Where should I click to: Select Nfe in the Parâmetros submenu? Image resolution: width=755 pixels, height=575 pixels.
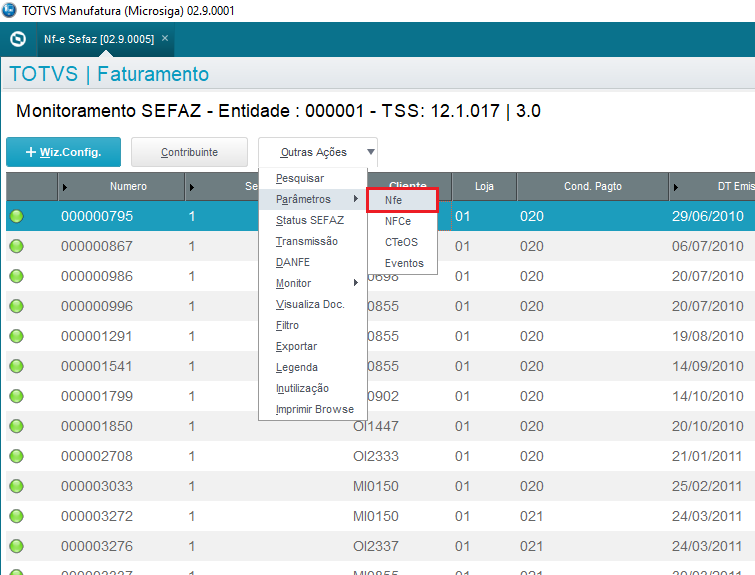[x=402, y=200]
